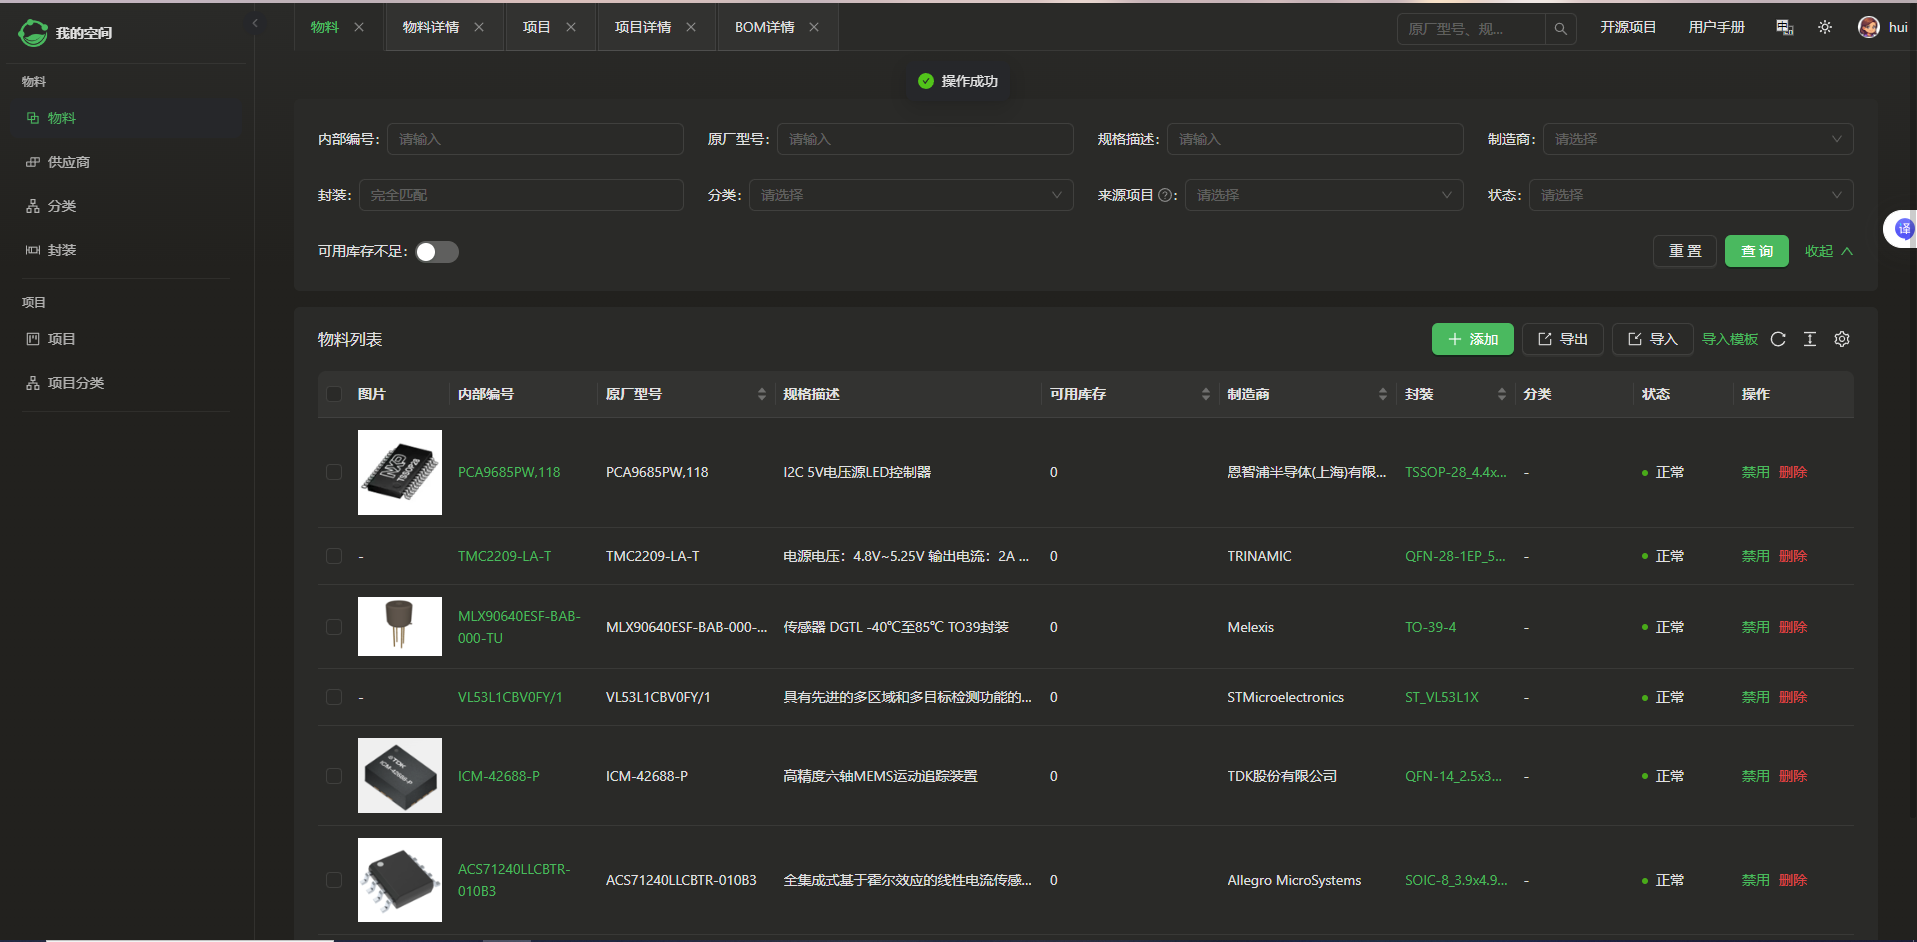Image resolution: width=1917 pixels, height=942 pixels.
Task: Open the PCA9685PW,118 chip thumbnail
Action: coord(400,472)
